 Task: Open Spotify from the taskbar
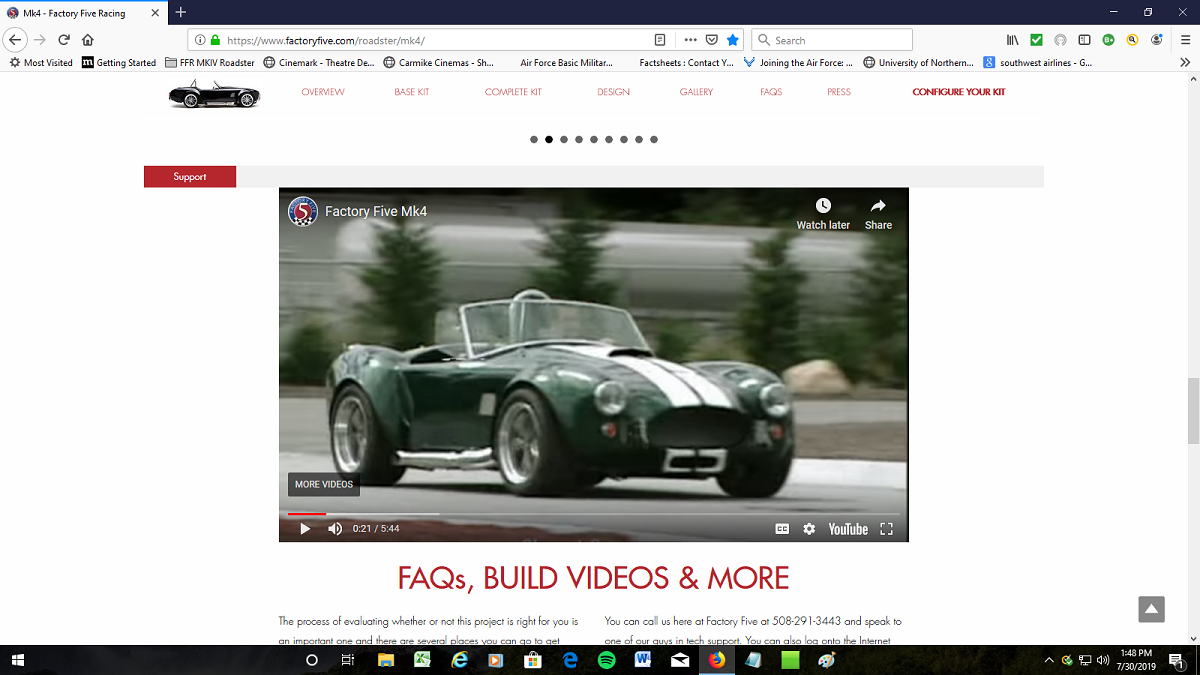(607, 660)
